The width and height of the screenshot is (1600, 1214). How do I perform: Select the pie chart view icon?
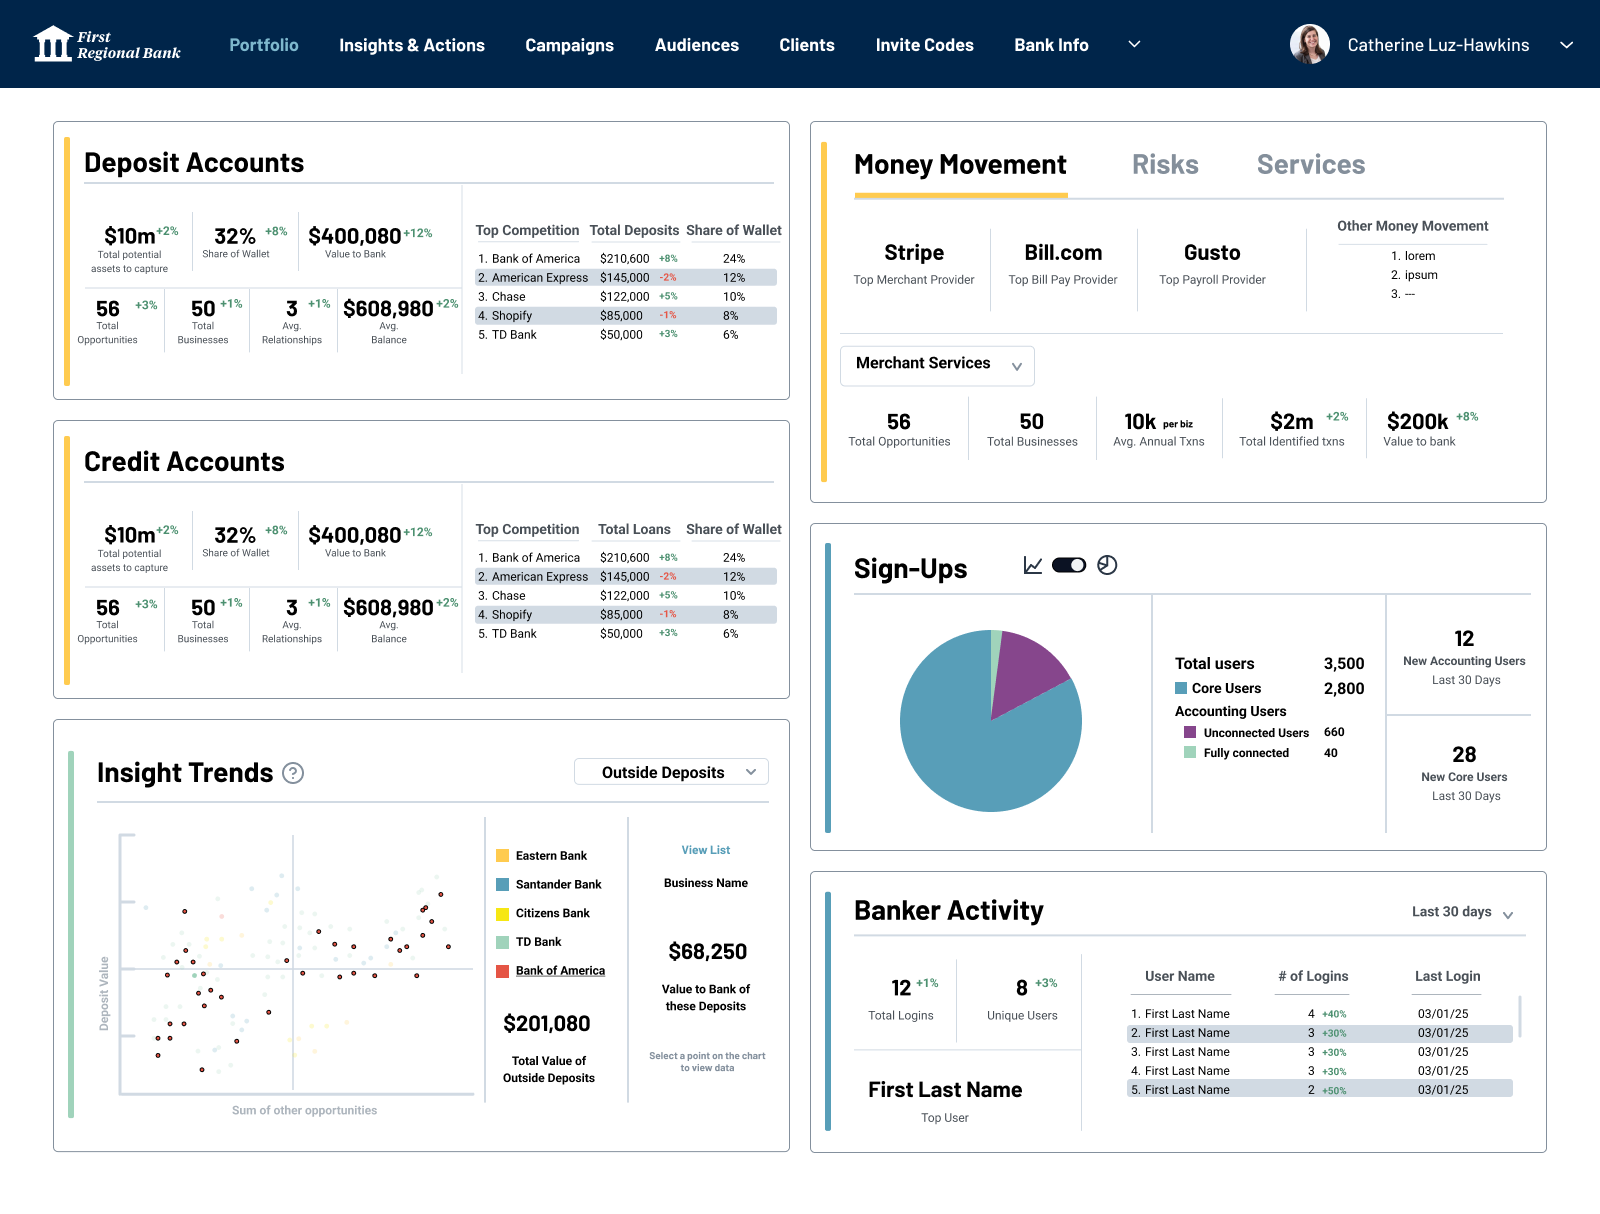point(1107,565)
